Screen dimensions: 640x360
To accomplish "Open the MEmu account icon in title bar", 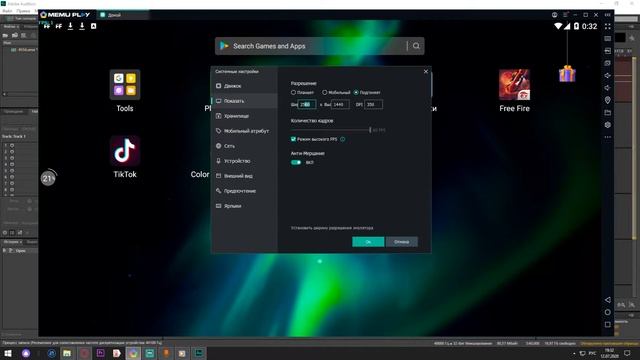I will 554,15.
